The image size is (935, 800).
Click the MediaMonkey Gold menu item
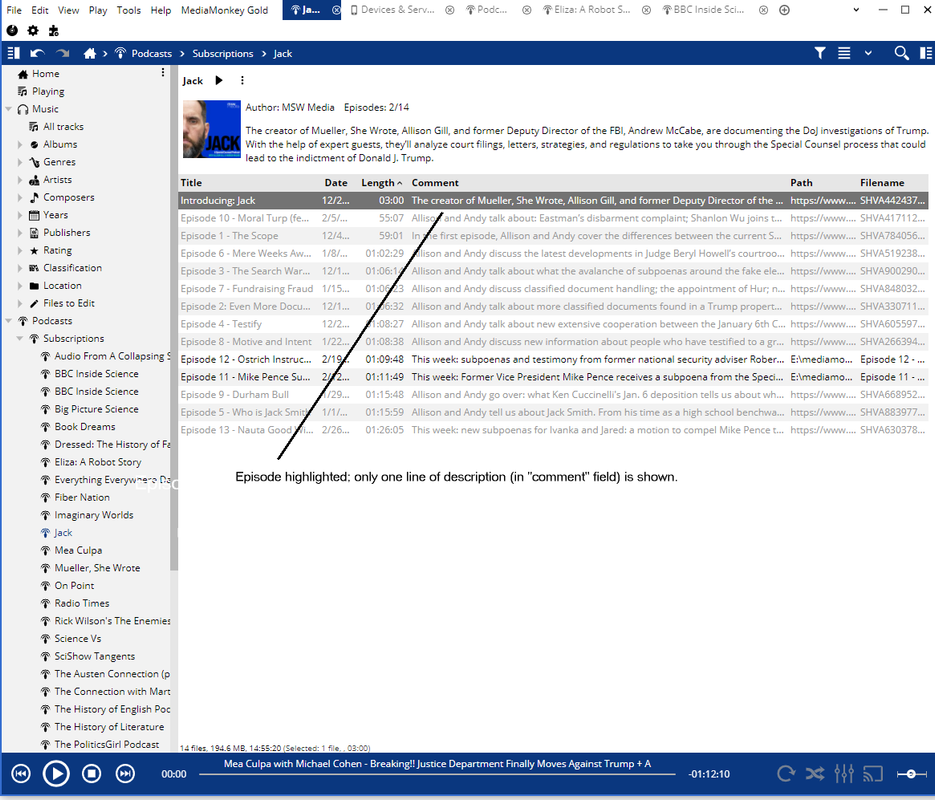pos(224,10)
